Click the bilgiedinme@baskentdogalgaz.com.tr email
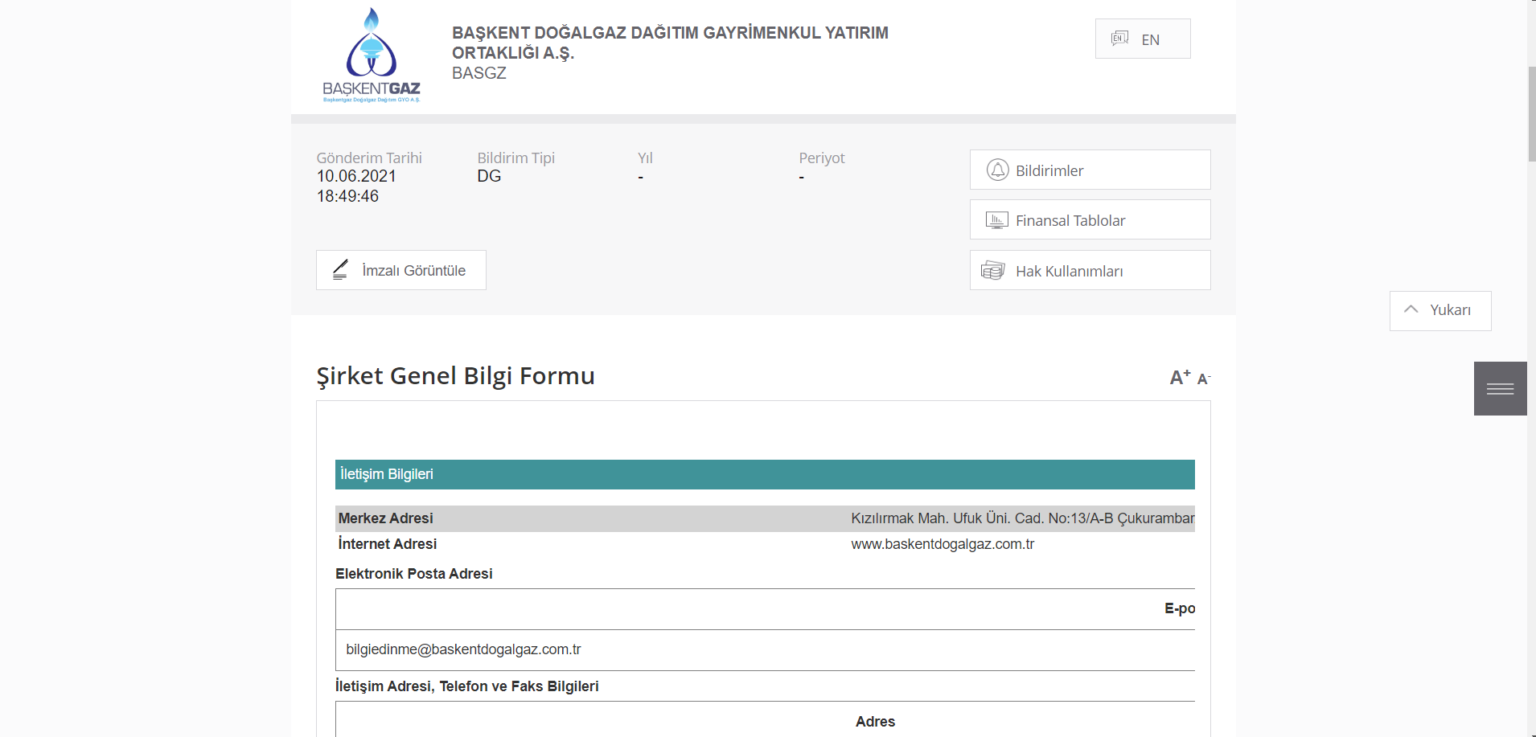 click(463, 649)
